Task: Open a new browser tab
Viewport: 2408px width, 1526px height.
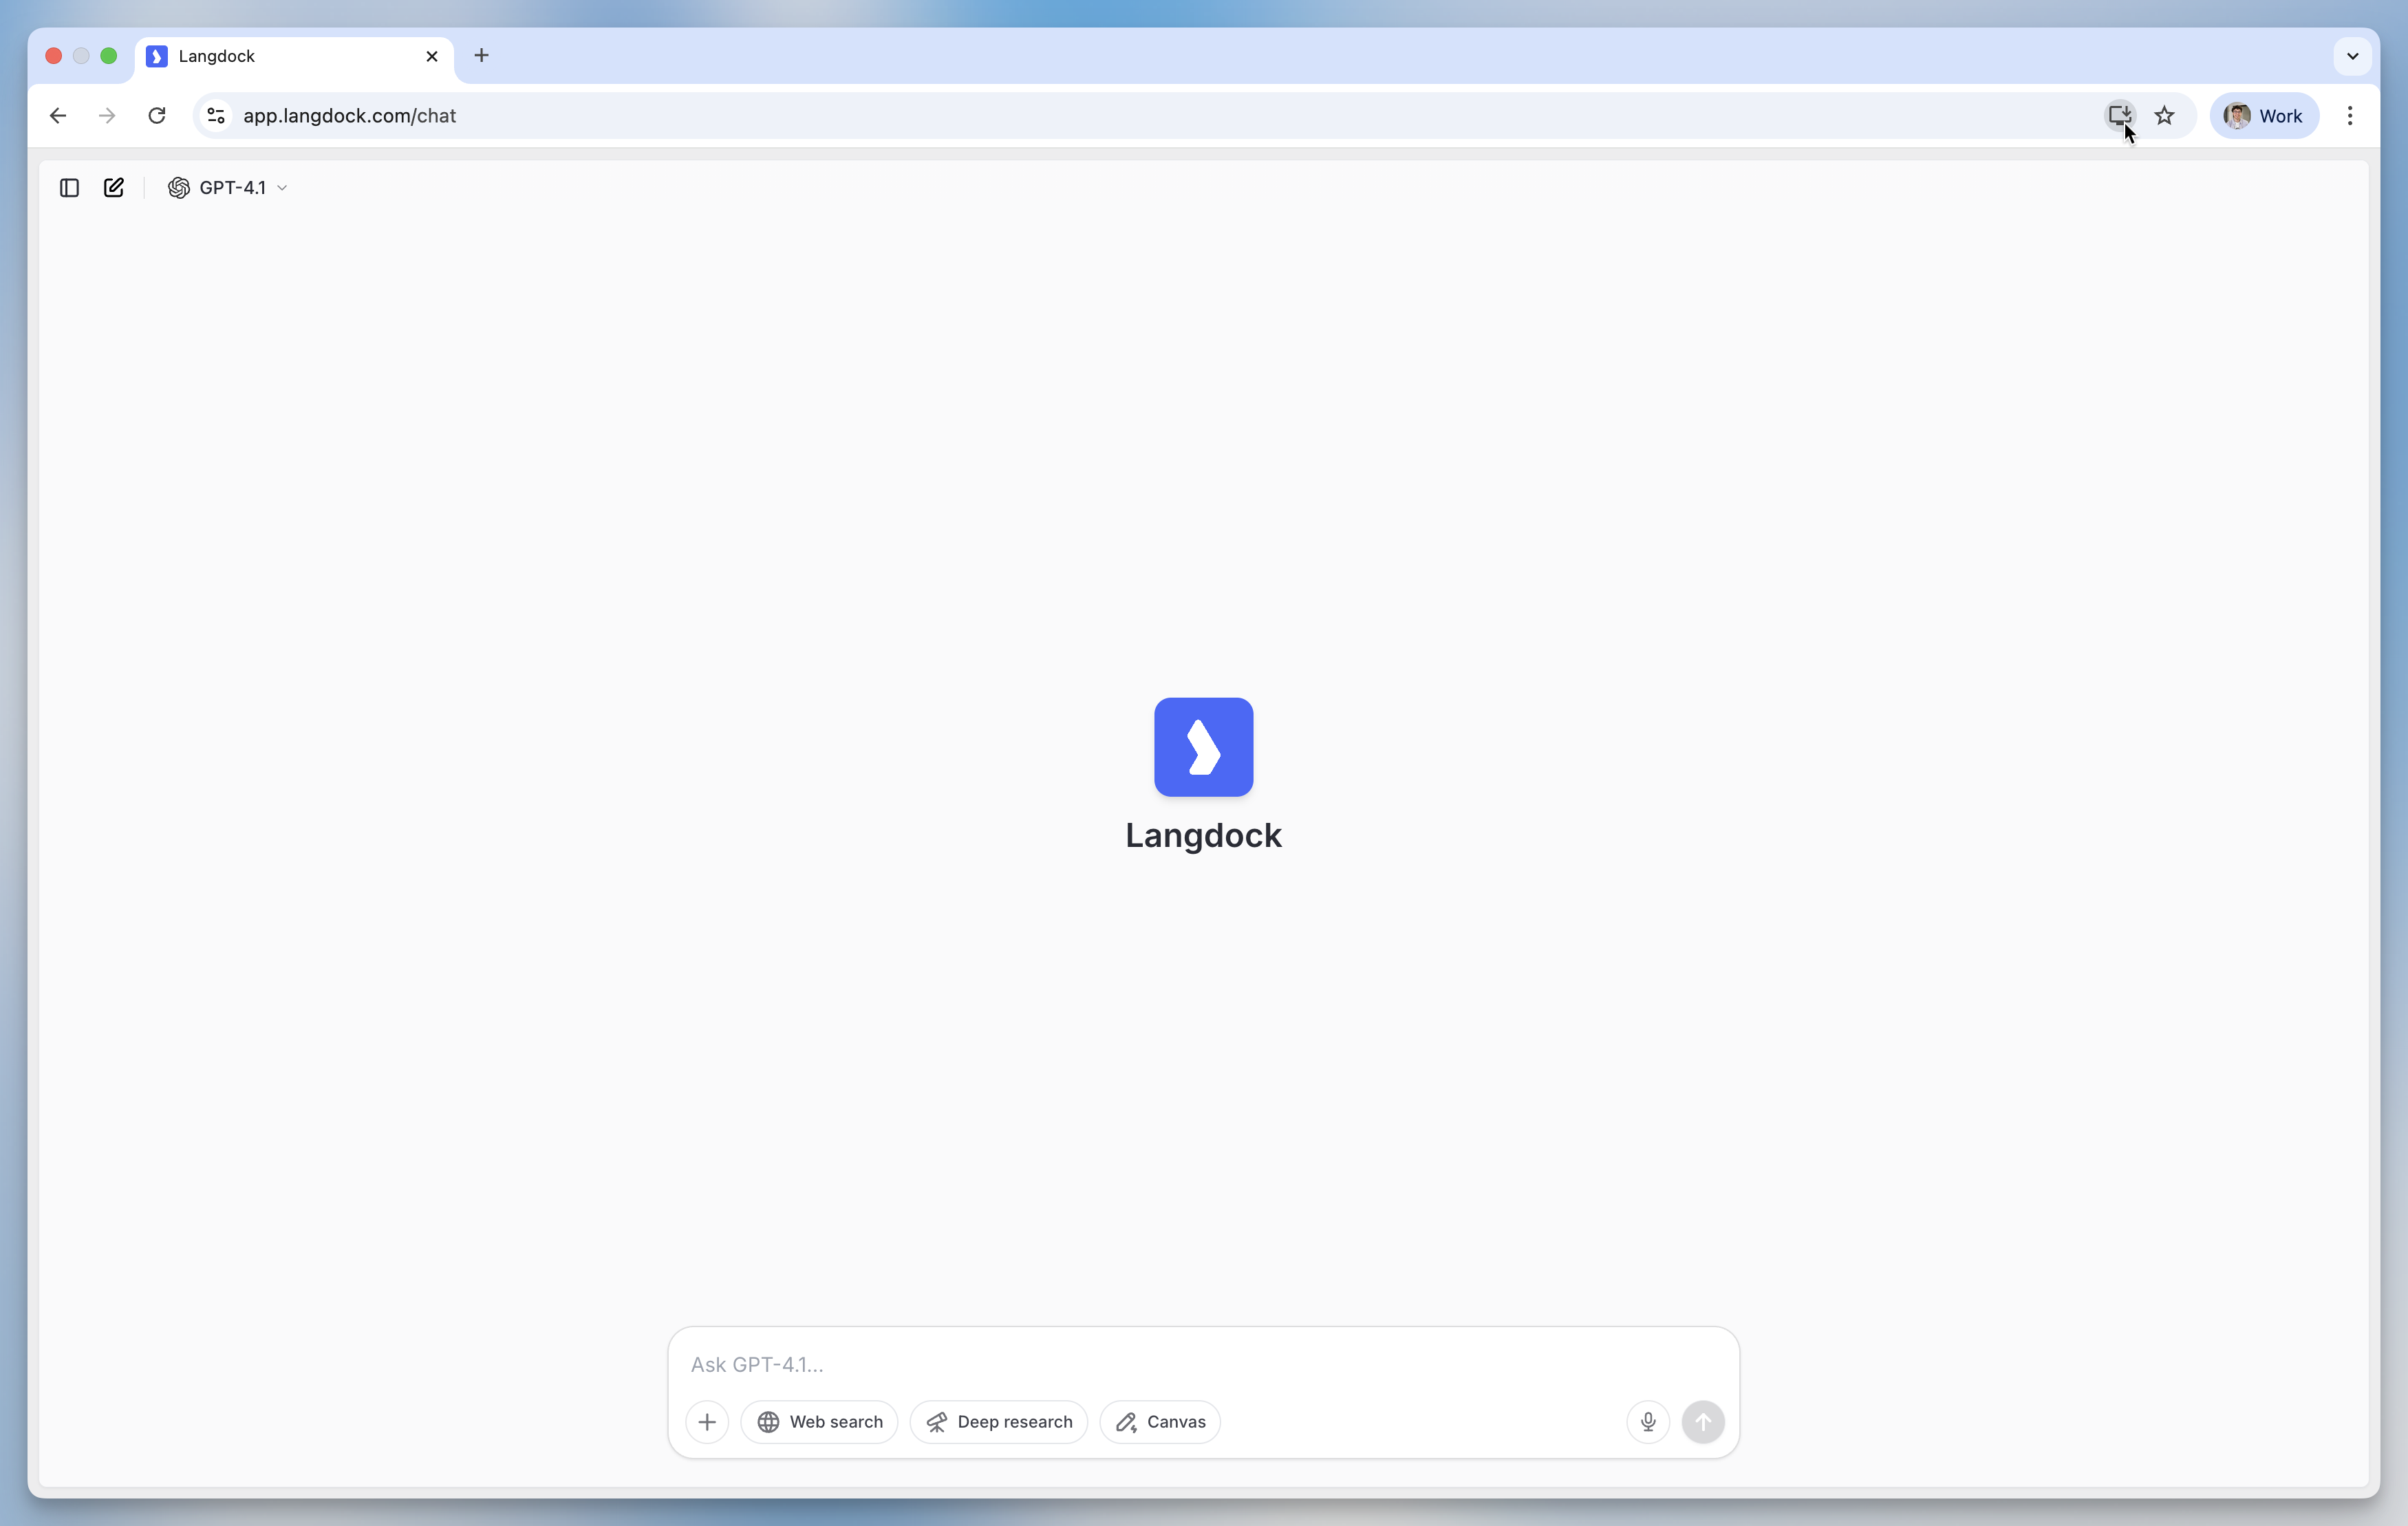Action: tap(481, 56)
